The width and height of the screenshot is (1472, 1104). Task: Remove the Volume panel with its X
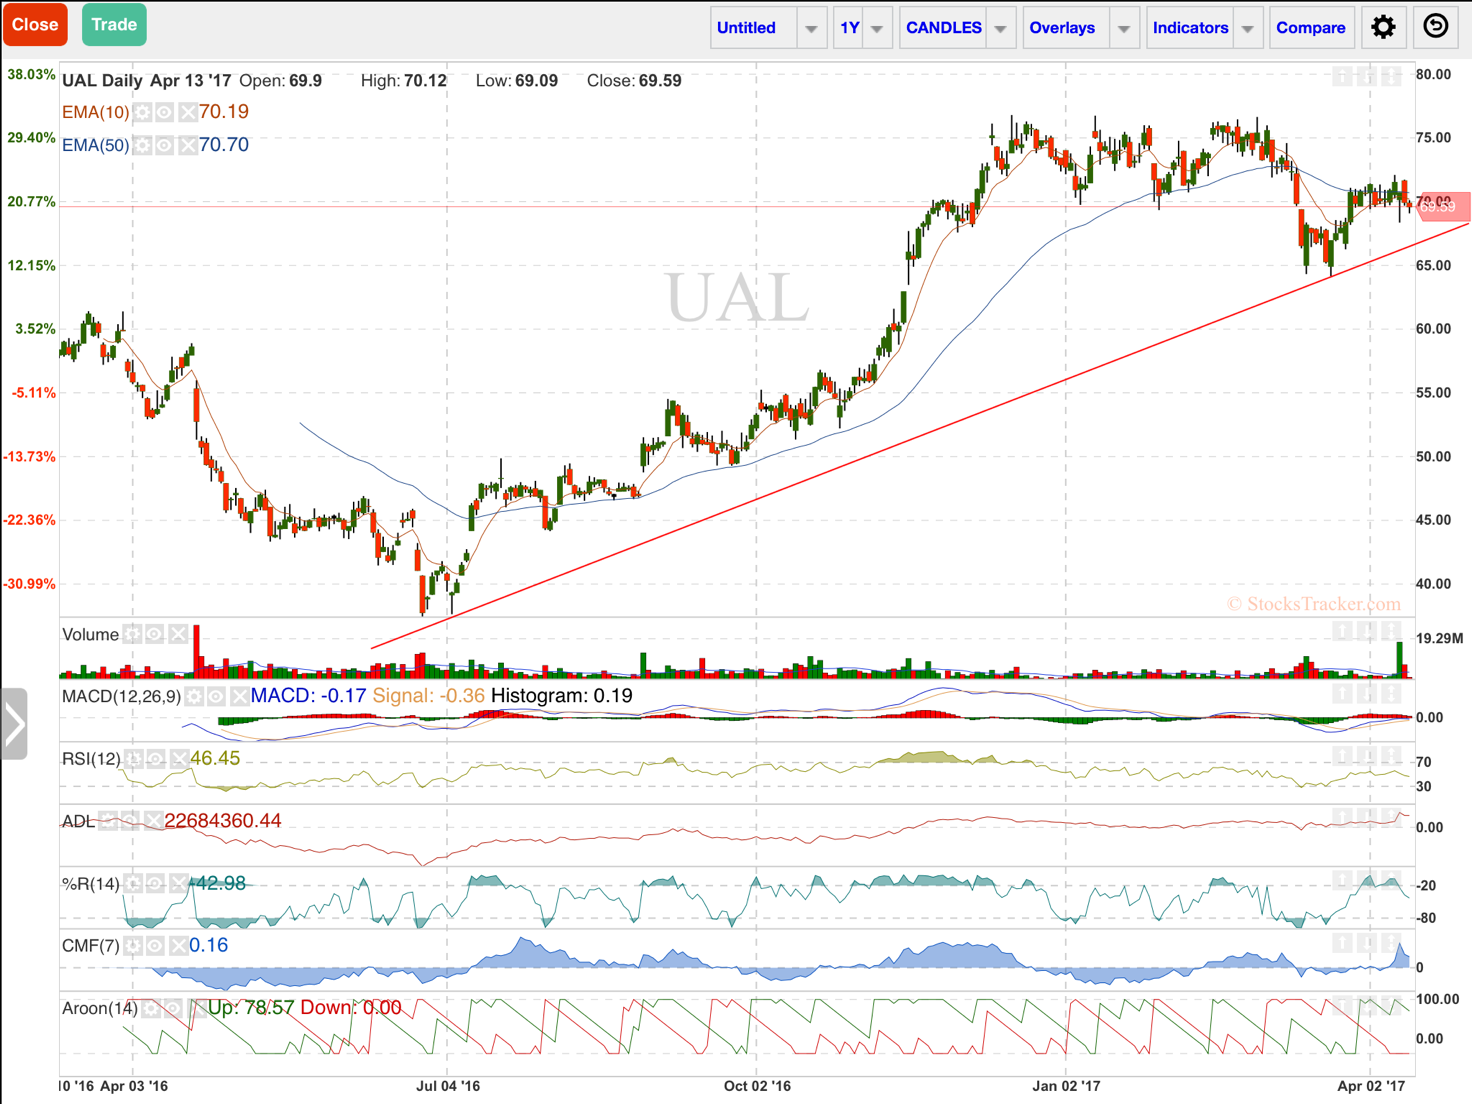[178, 634]
